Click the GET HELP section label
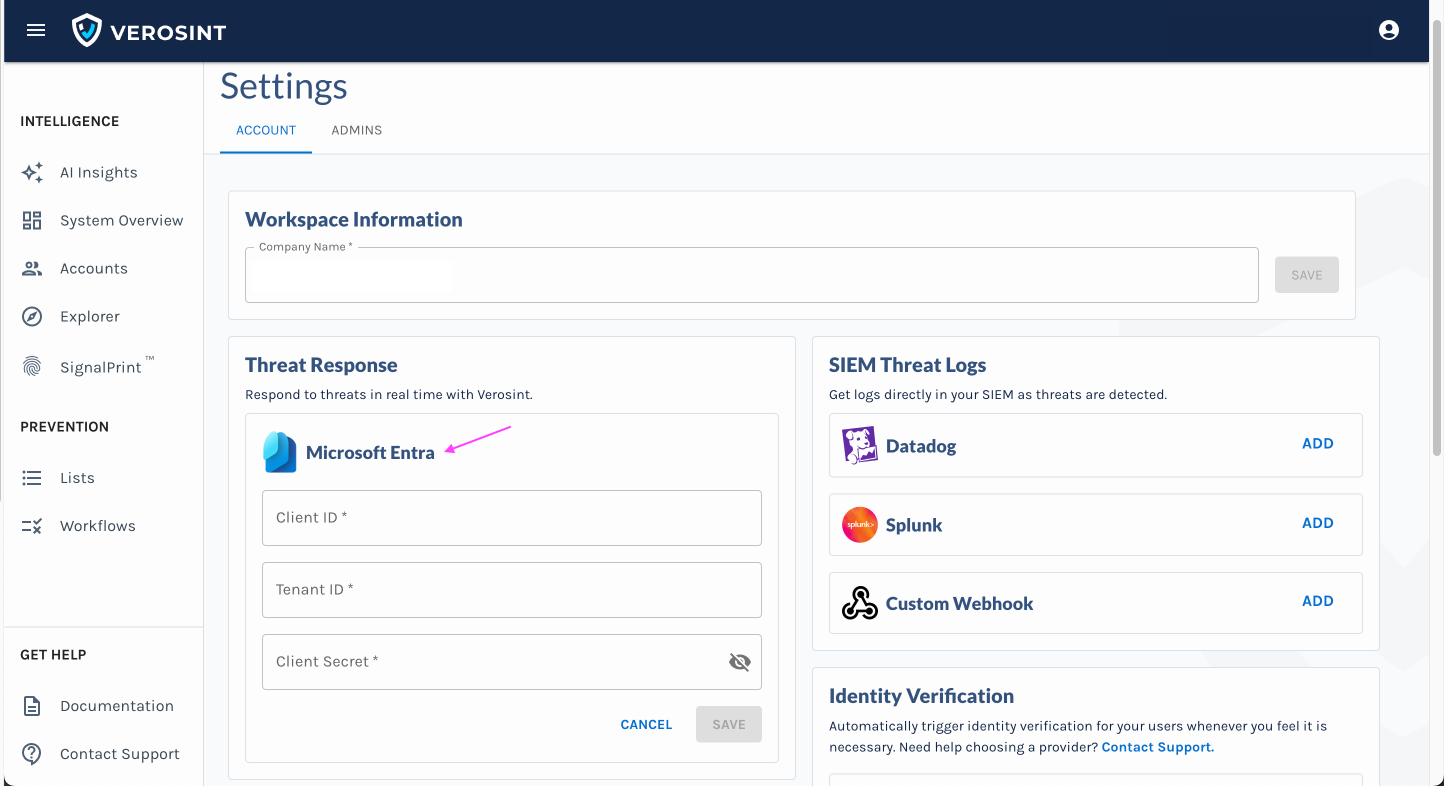Viewport: 1444px width, 786px height. 53,655
